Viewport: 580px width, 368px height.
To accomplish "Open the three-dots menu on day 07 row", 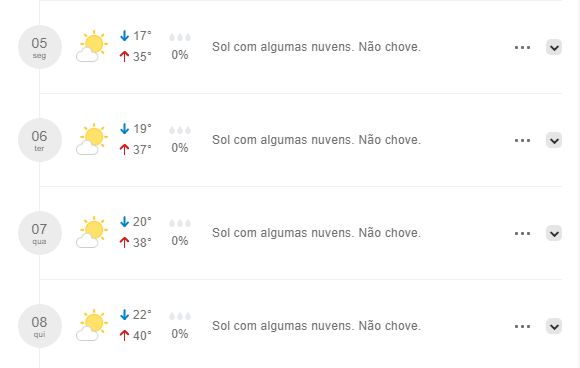I will [x=522, y=233].
